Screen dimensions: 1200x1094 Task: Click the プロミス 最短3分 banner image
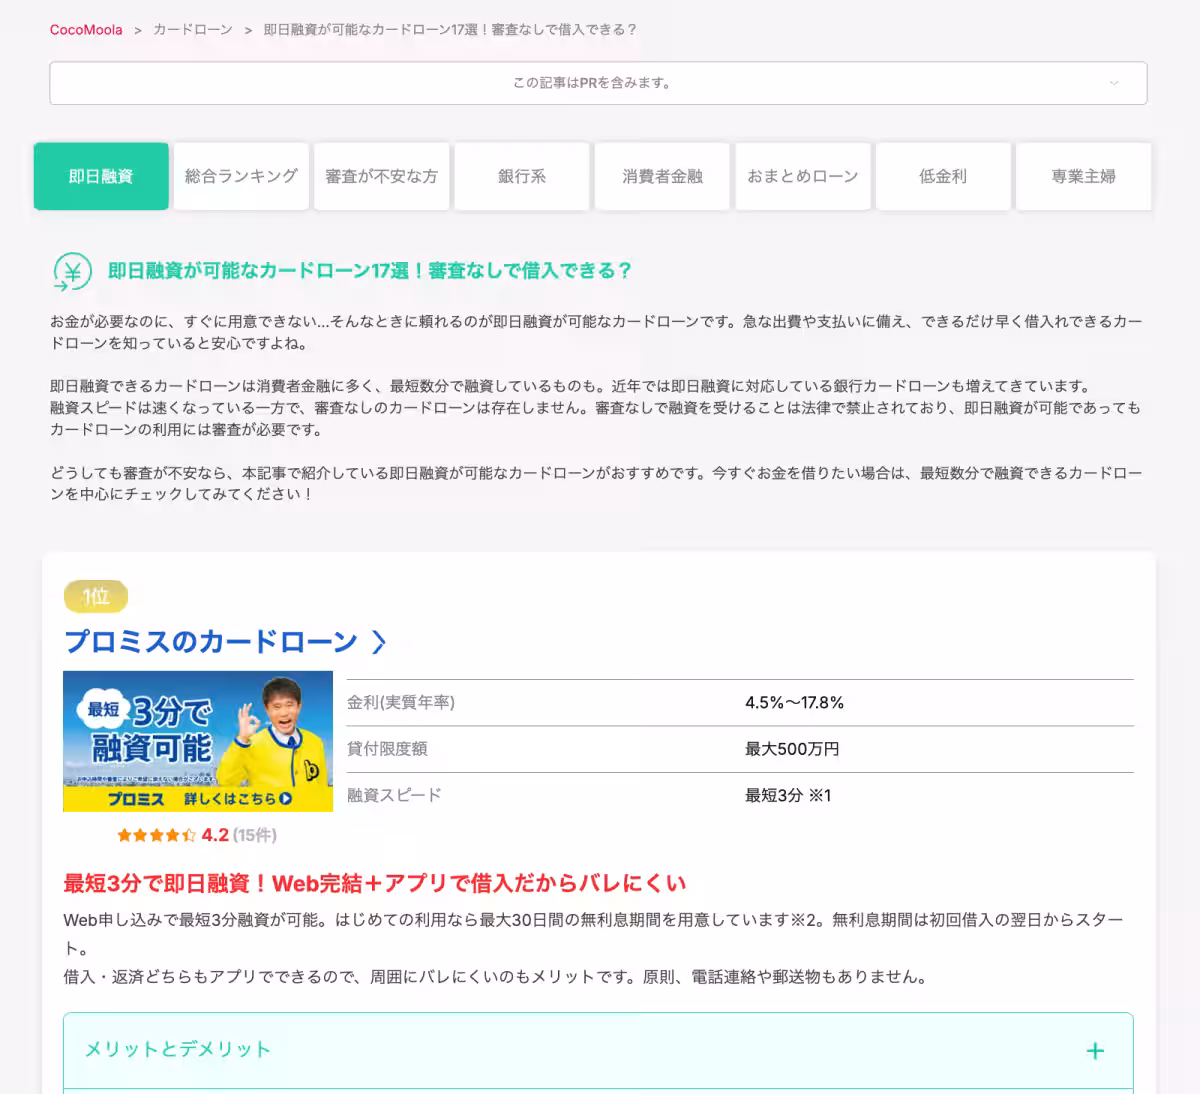197,741
